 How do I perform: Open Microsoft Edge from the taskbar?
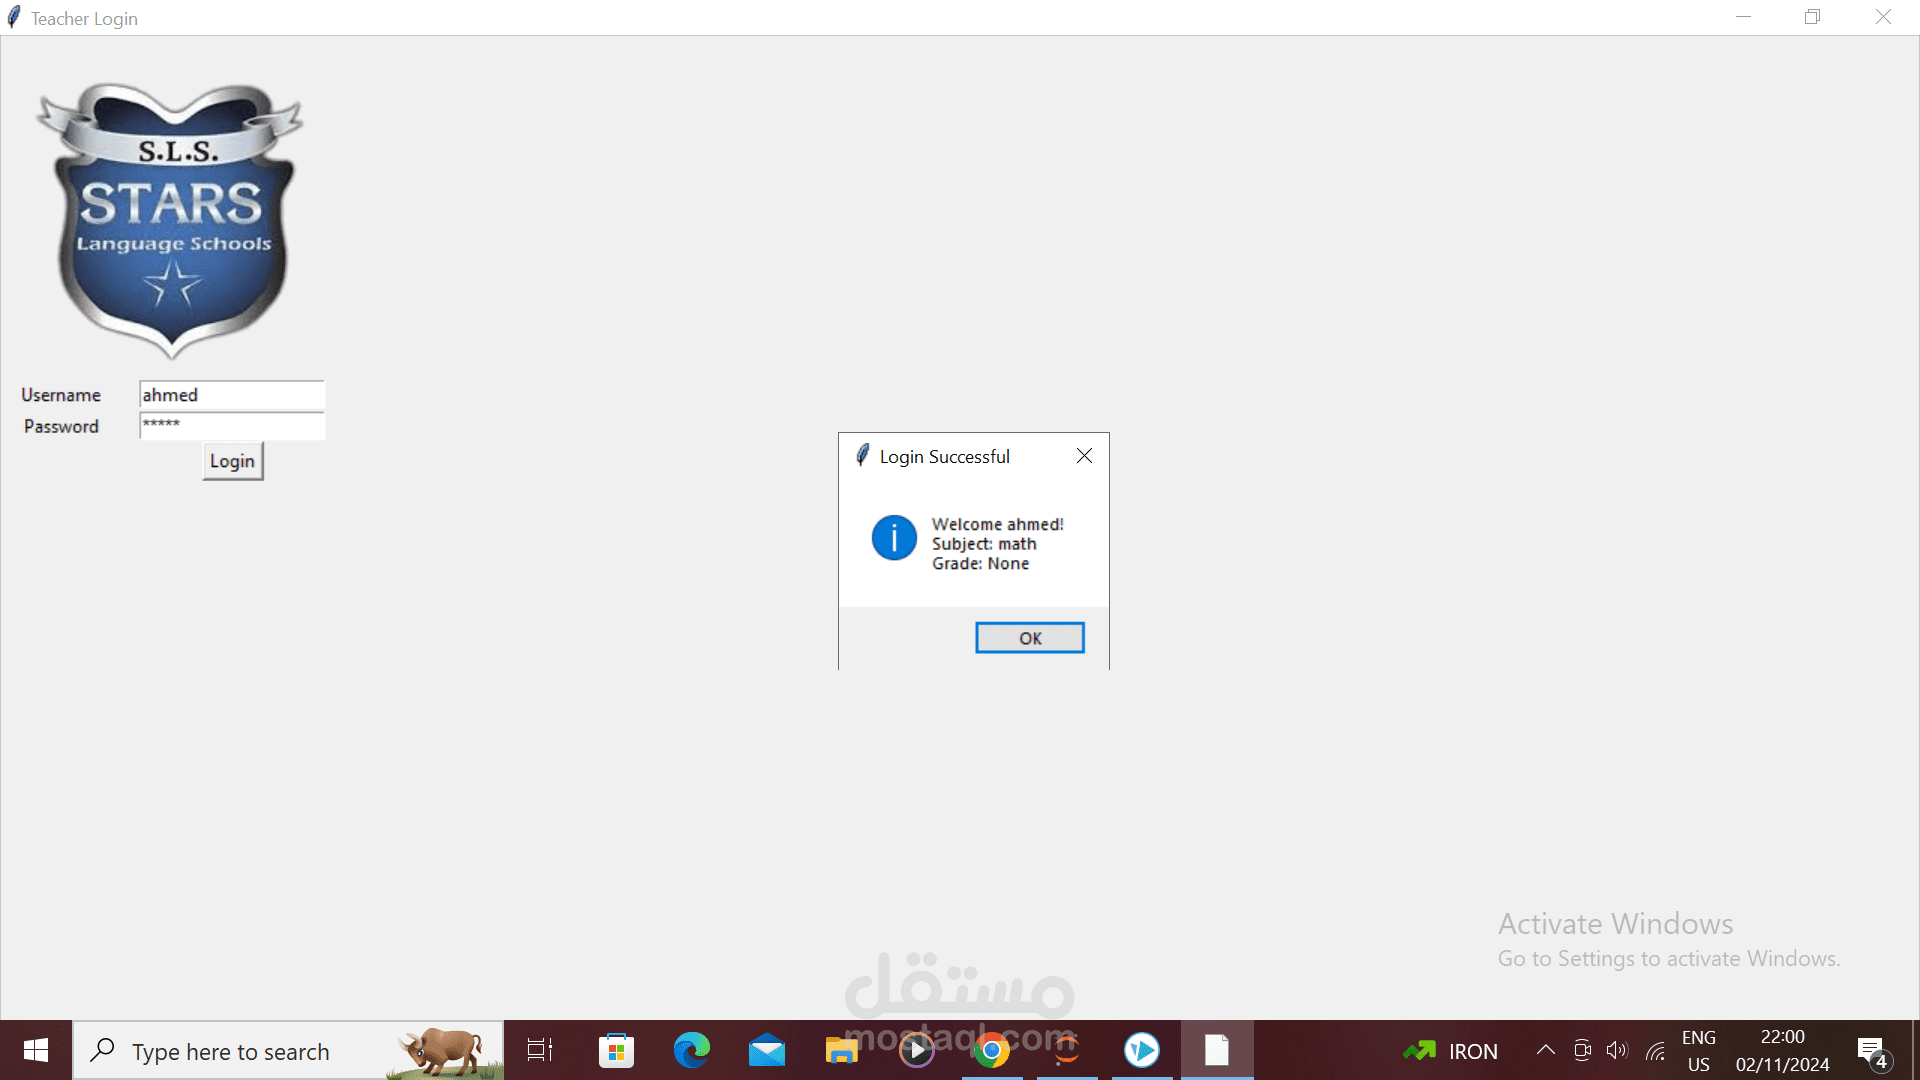click(x=691, y=1050)
